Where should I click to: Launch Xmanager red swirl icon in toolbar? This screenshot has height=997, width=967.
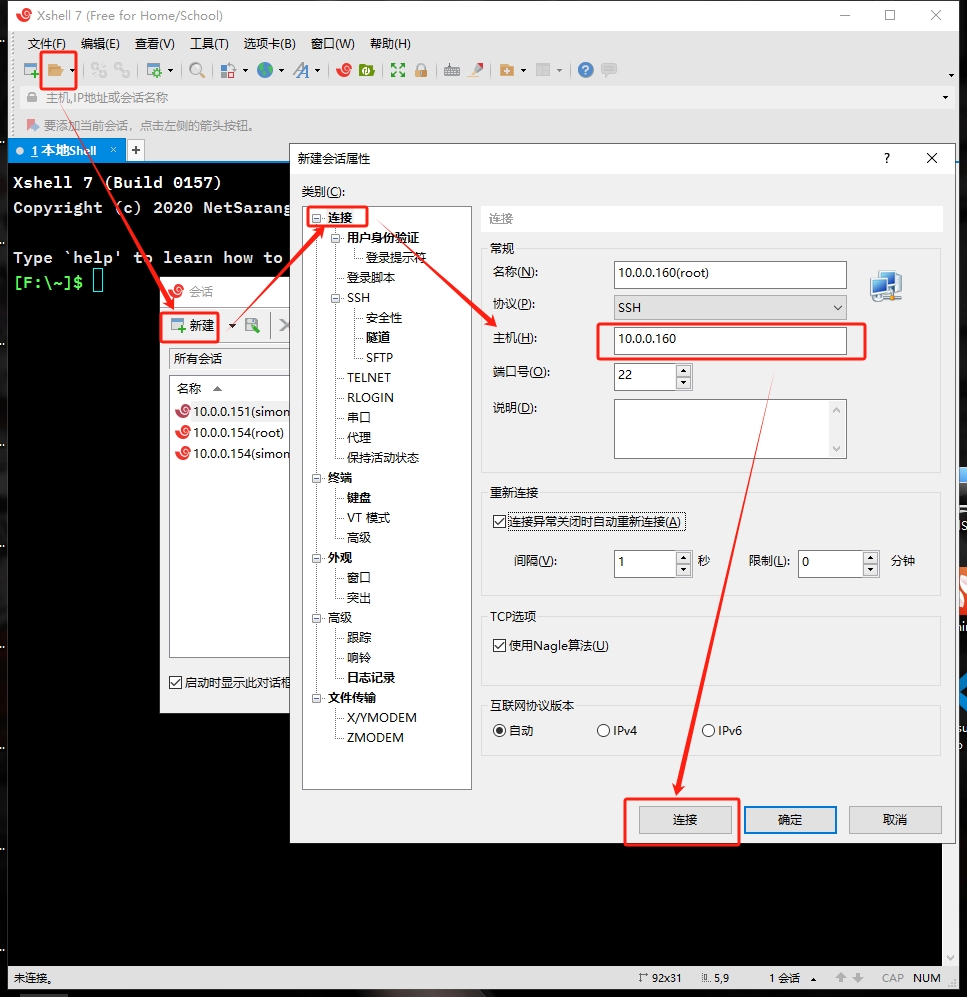(x=344, y=70)
